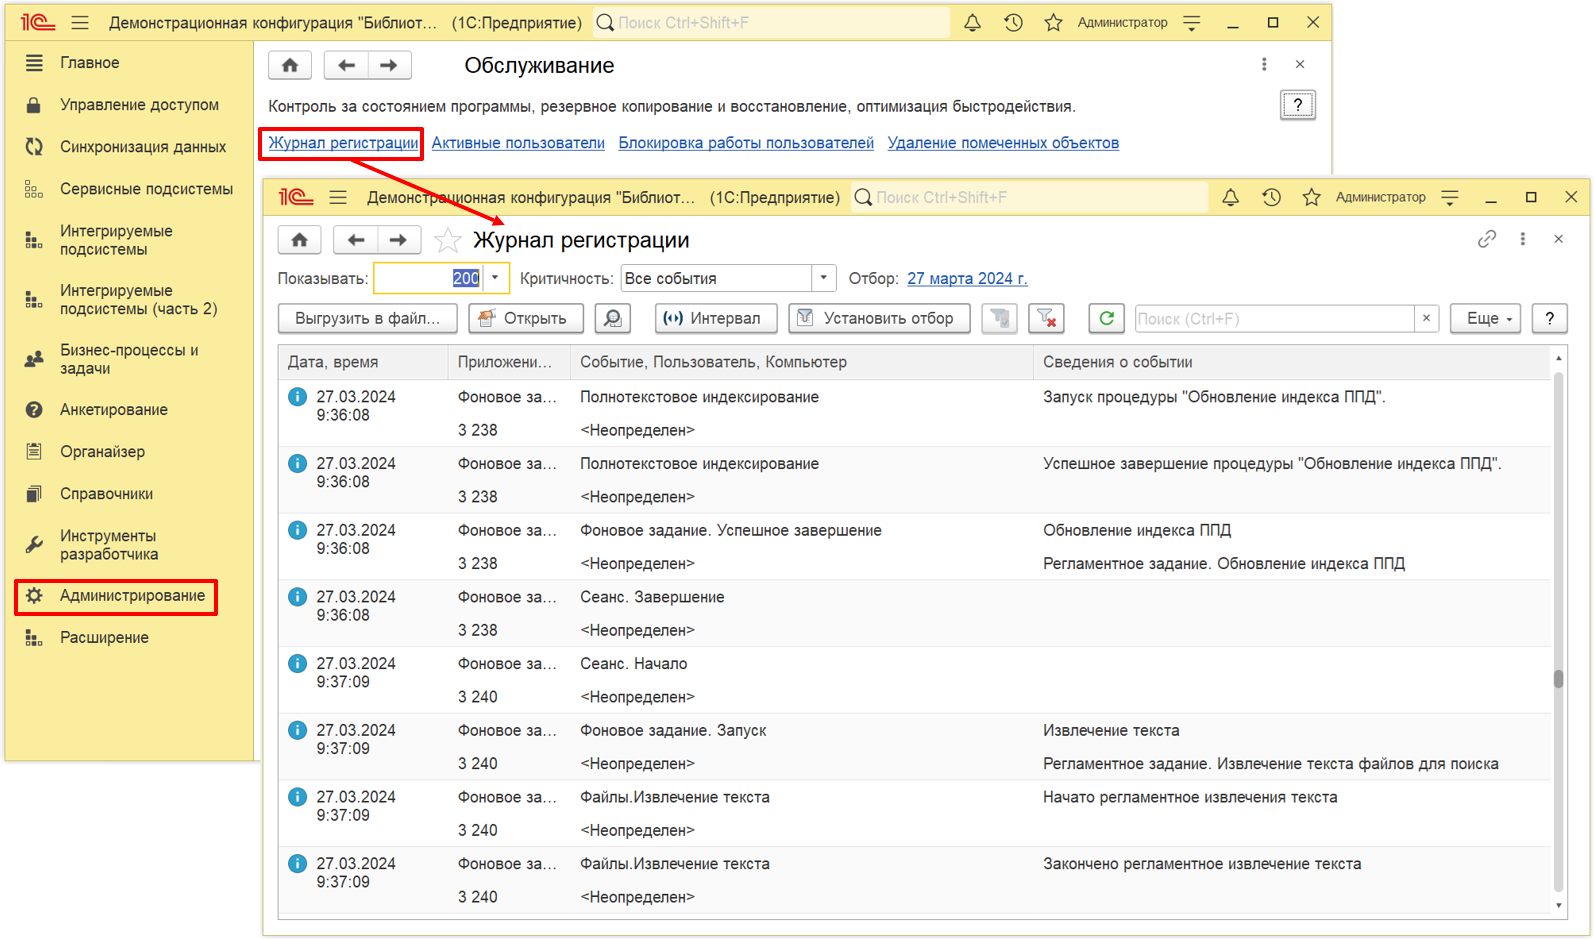This screenshot has width=1594, height=939.
Task: Click Открыть button
Action: click(525, 318)
